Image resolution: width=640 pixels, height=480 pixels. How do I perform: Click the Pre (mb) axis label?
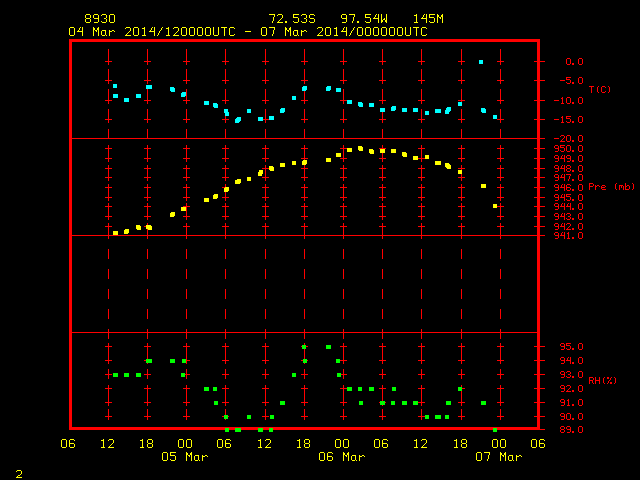click(611, 187)
